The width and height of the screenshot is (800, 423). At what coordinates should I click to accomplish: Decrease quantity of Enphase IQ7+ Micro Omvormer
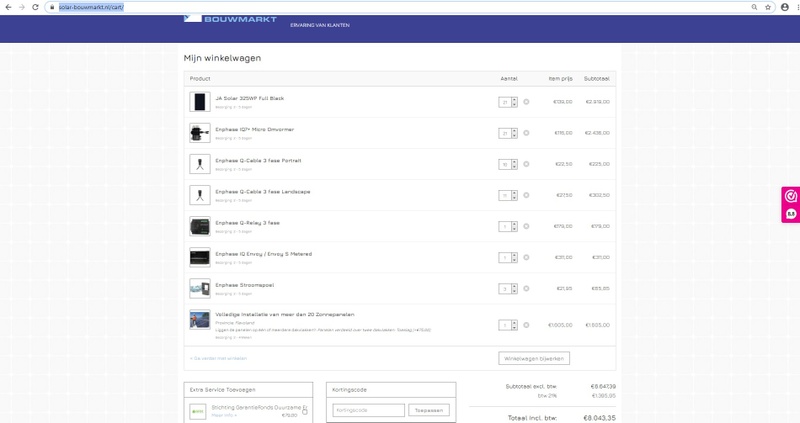(514, 136)
